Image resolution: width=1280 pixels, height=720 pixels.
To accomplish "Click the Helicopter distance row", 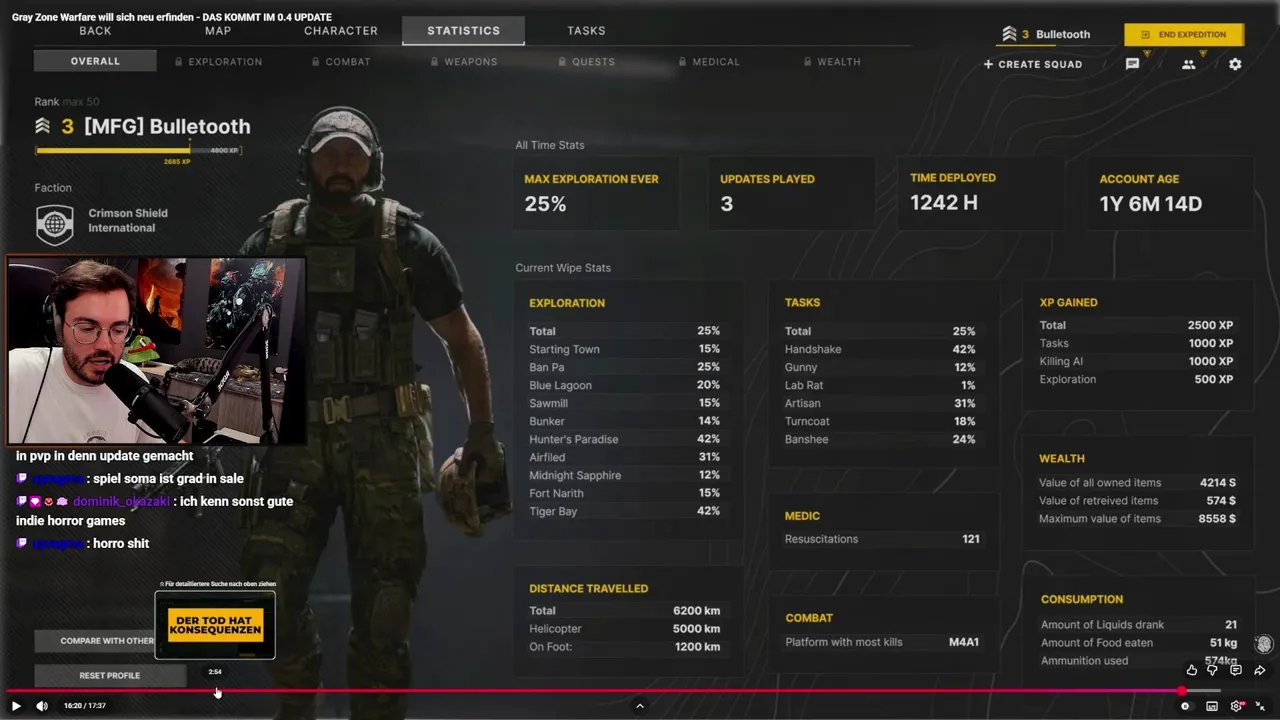I will click(624, 628).
